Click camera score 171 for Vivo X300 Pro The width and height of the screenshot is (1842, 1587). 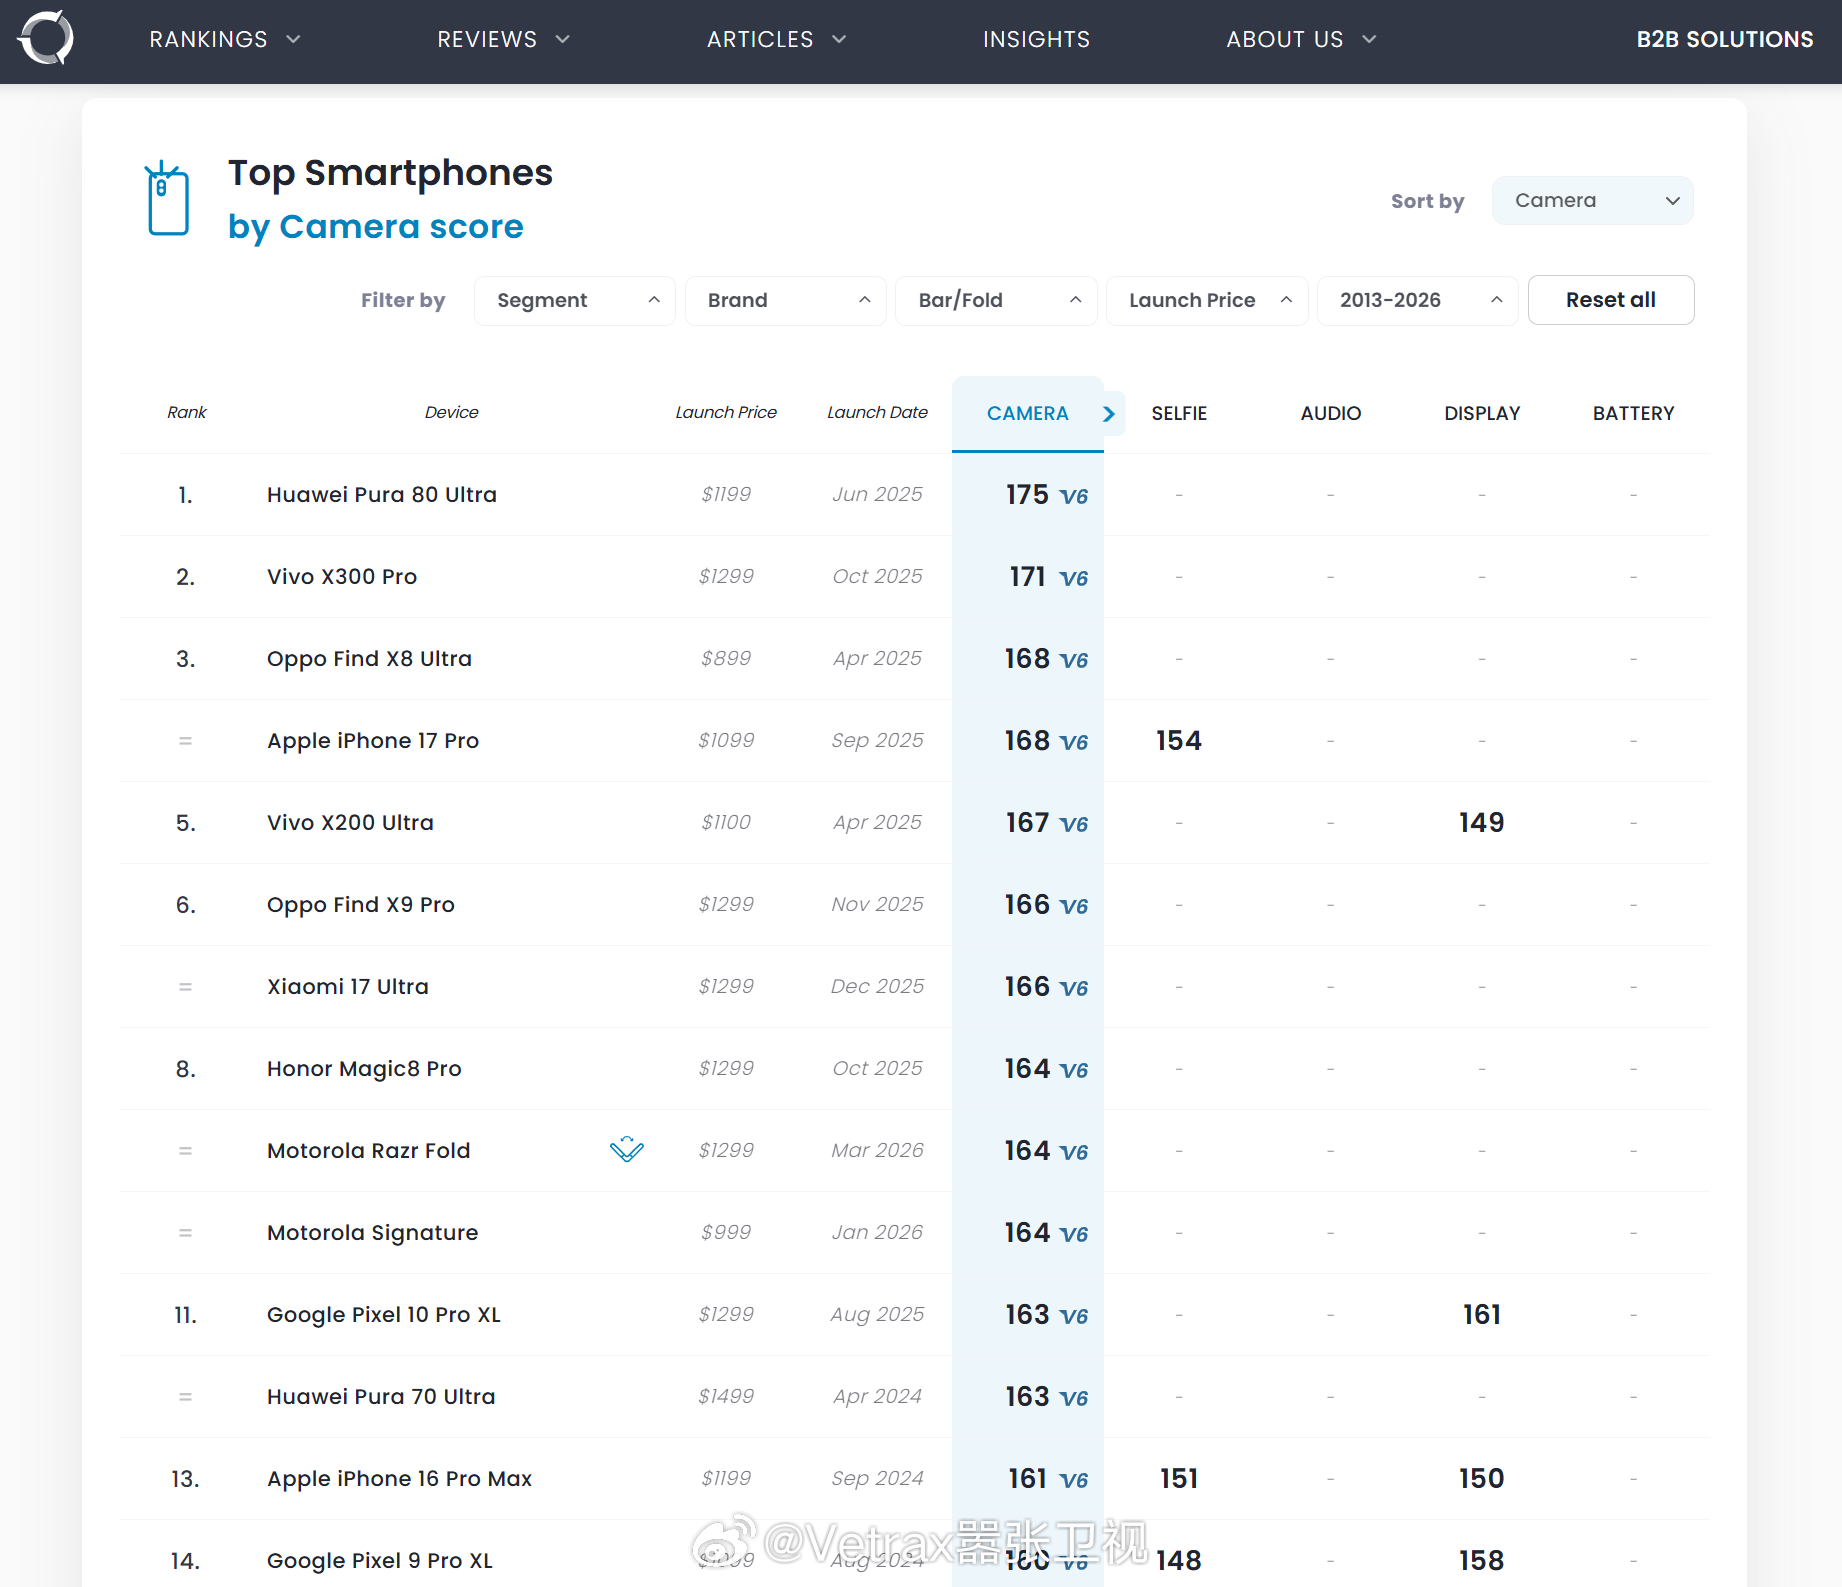tap(1027, 576)
